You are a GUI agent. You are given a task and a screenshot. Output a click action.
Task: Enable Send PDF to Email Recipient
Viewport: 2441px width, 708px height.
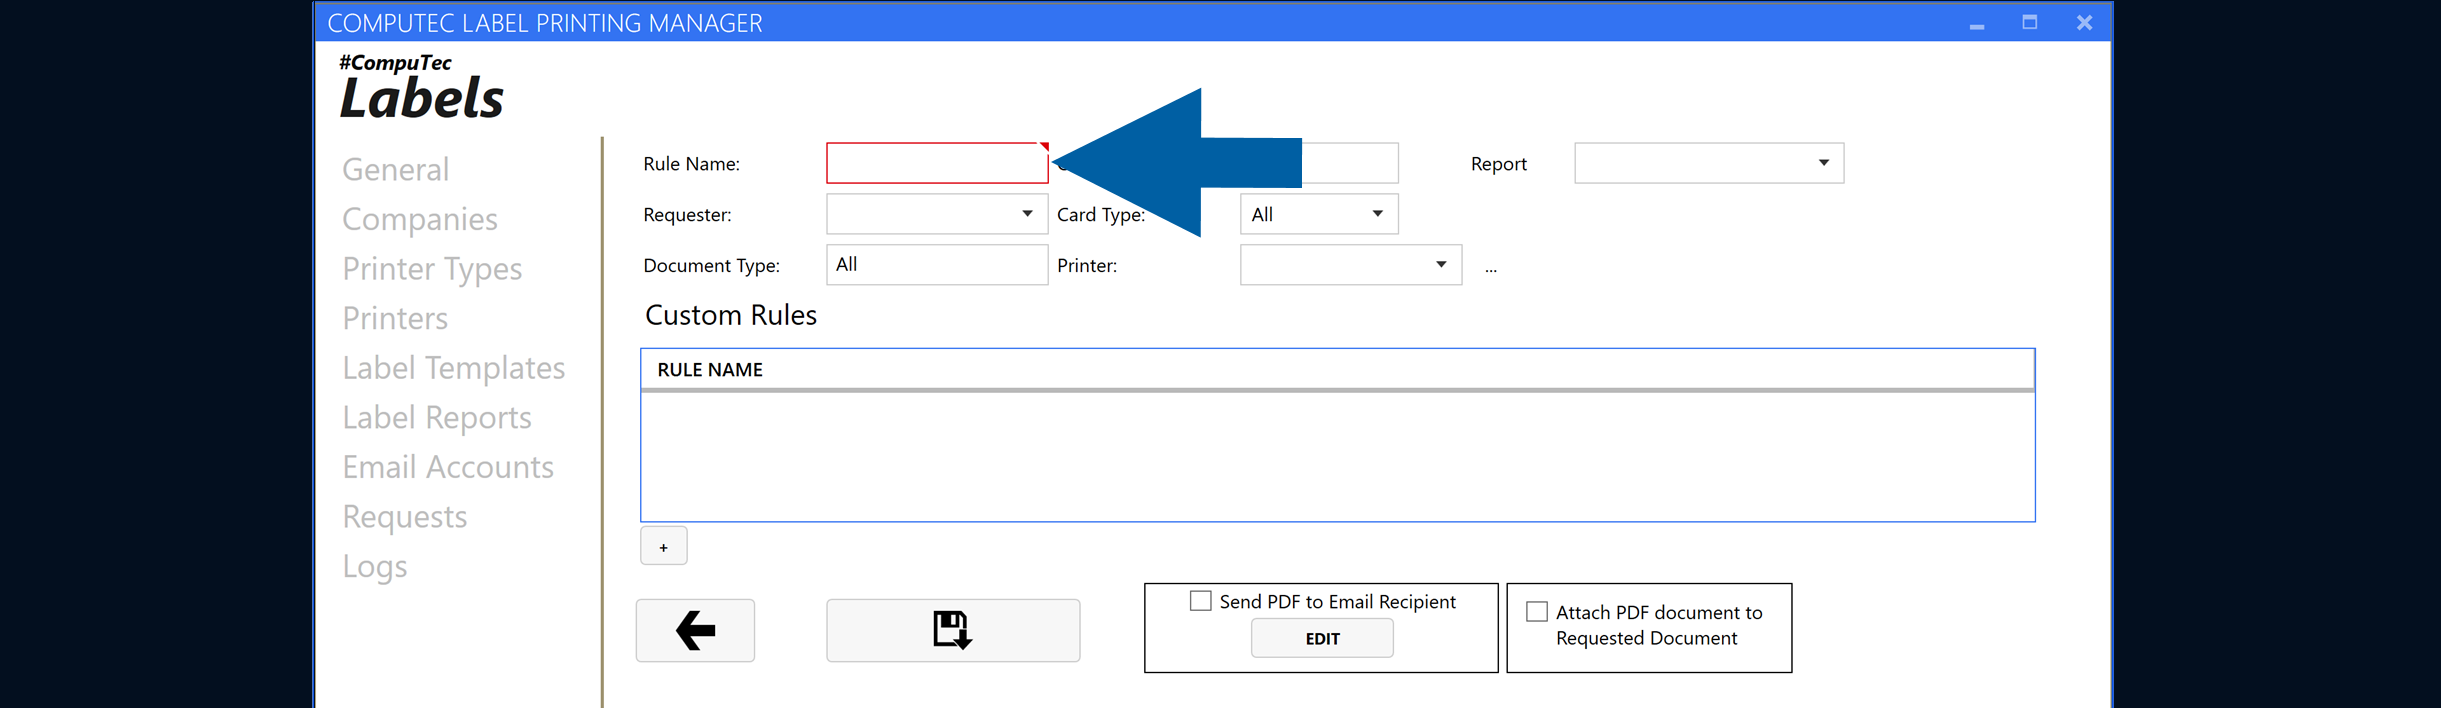1201,601
